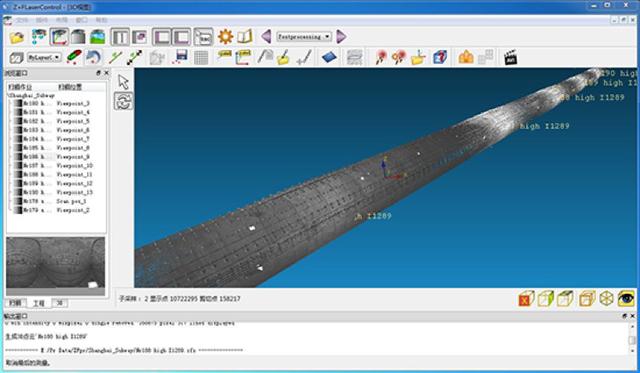The image size is (640, 373).
Task: Click the floppy disk save icon
Action: (180, 57)
